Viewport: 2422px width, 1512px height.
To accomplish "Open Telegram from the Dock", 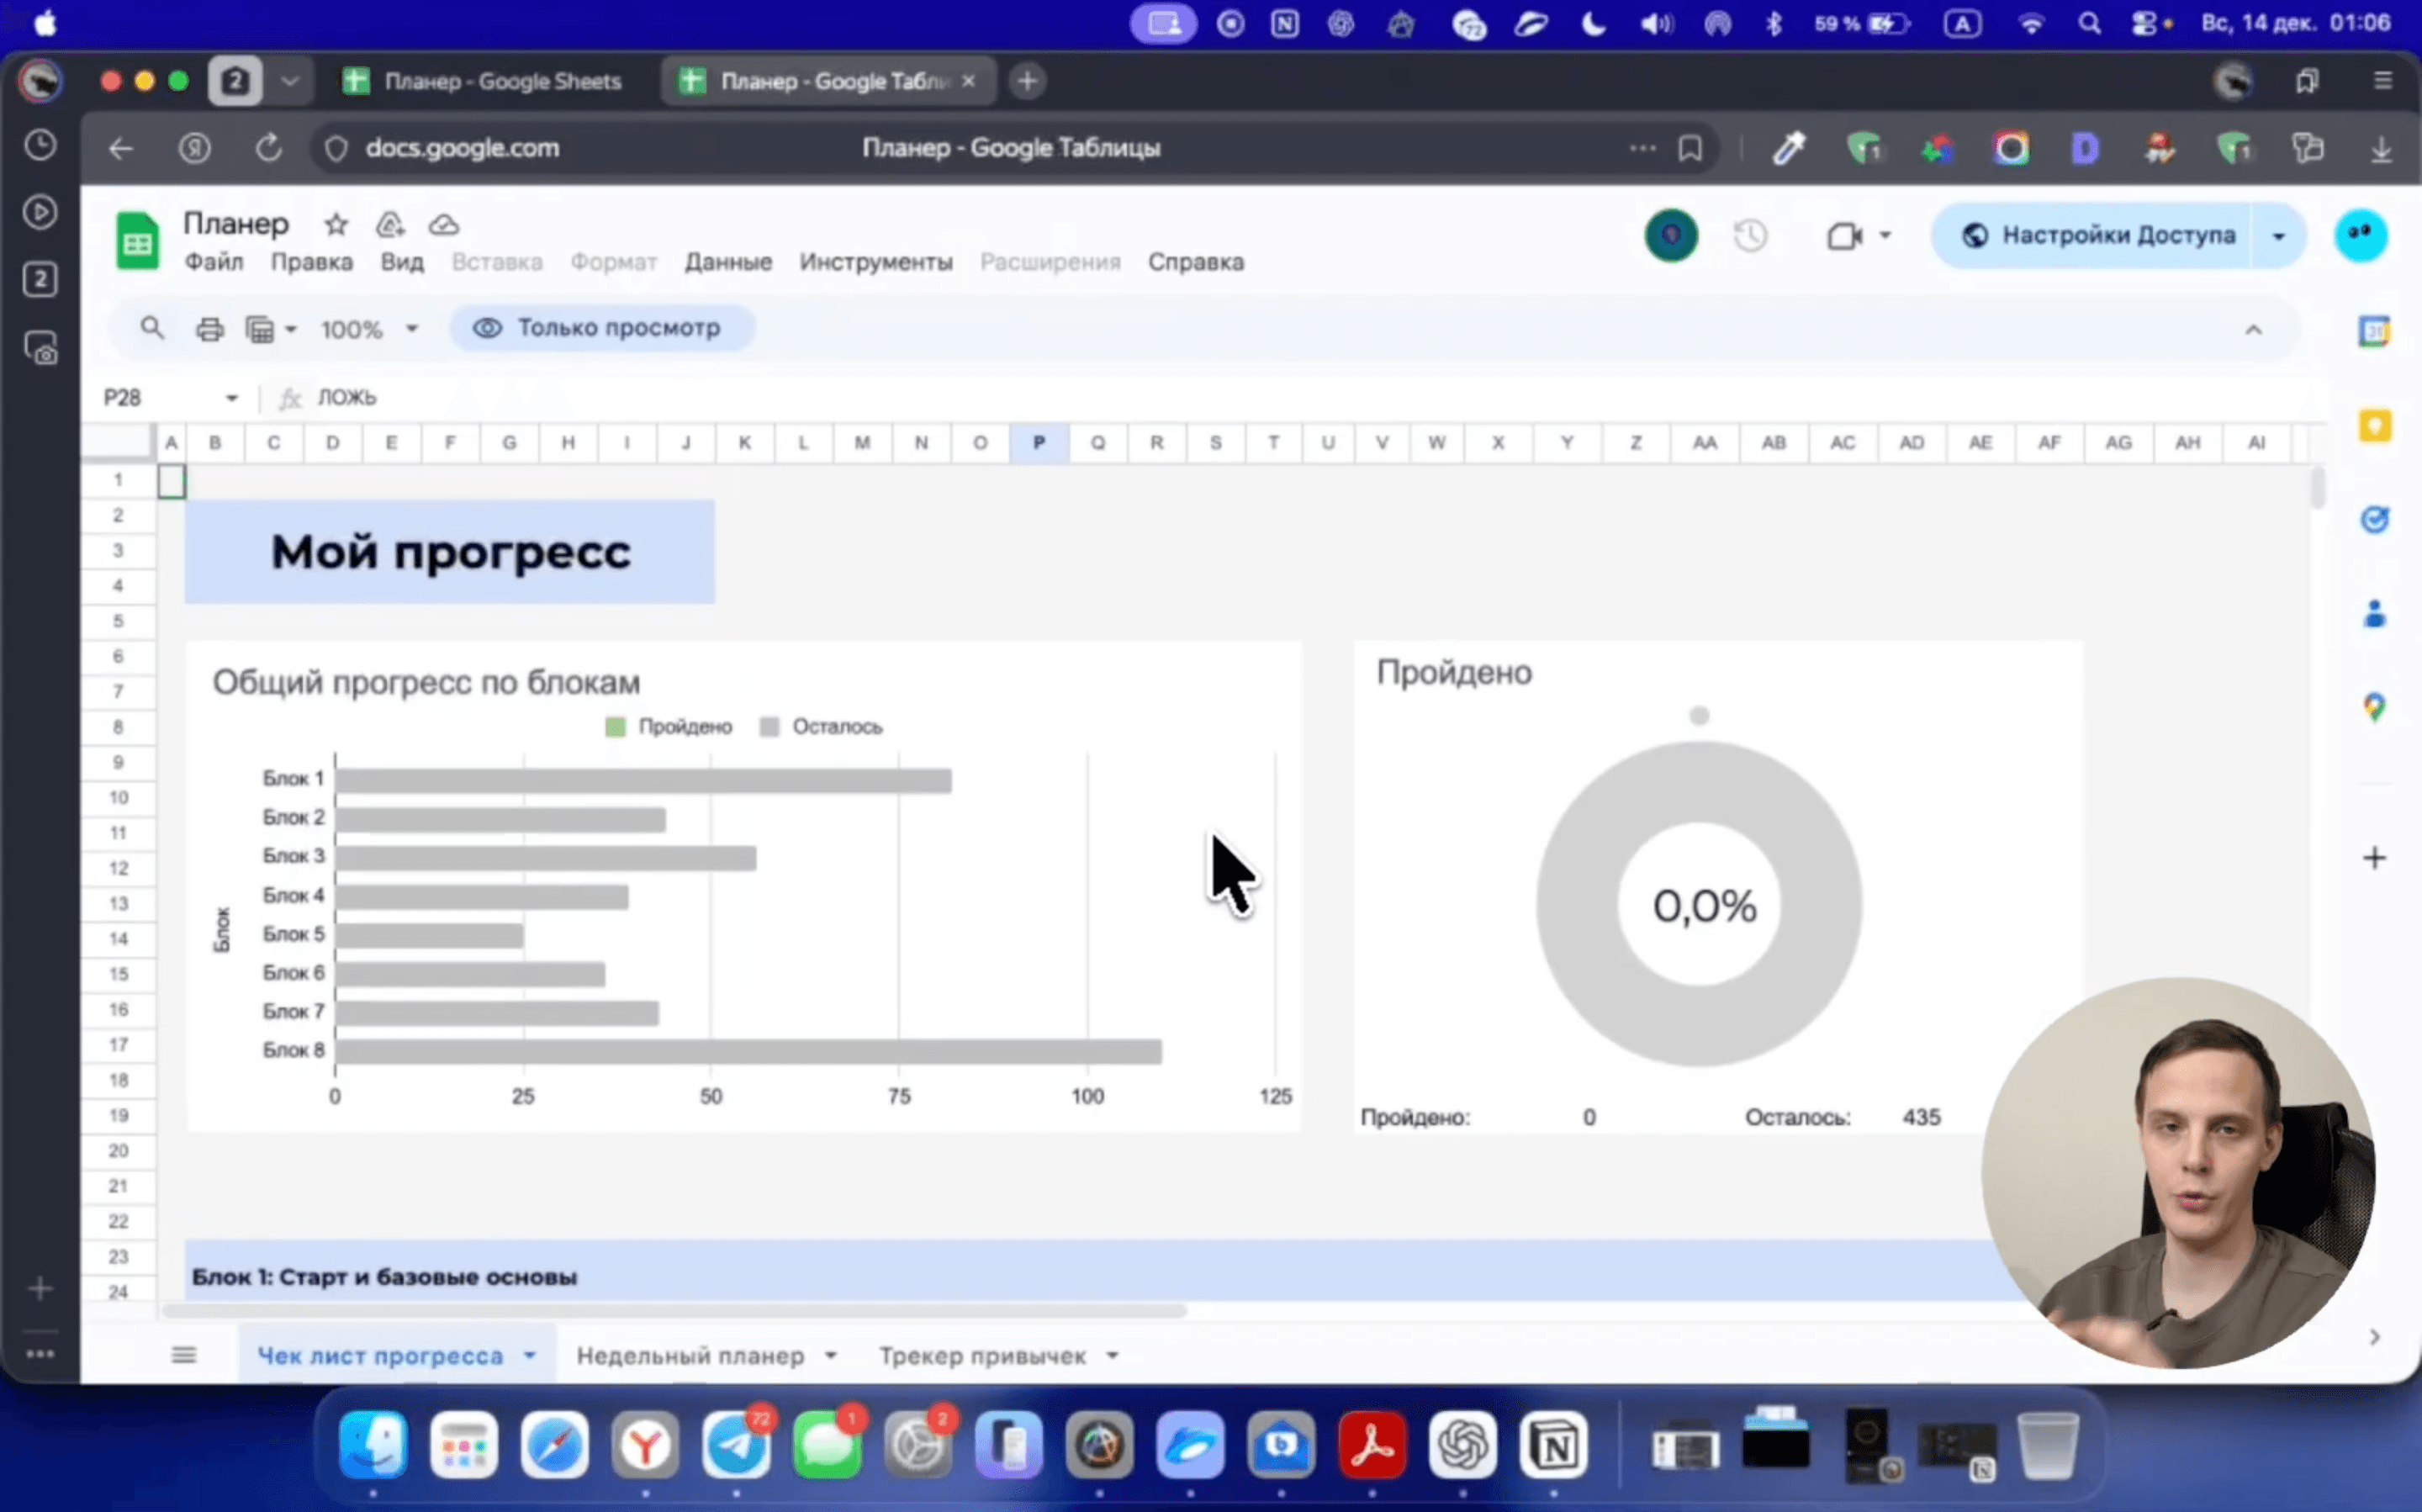I will (x=736, y=1445).
